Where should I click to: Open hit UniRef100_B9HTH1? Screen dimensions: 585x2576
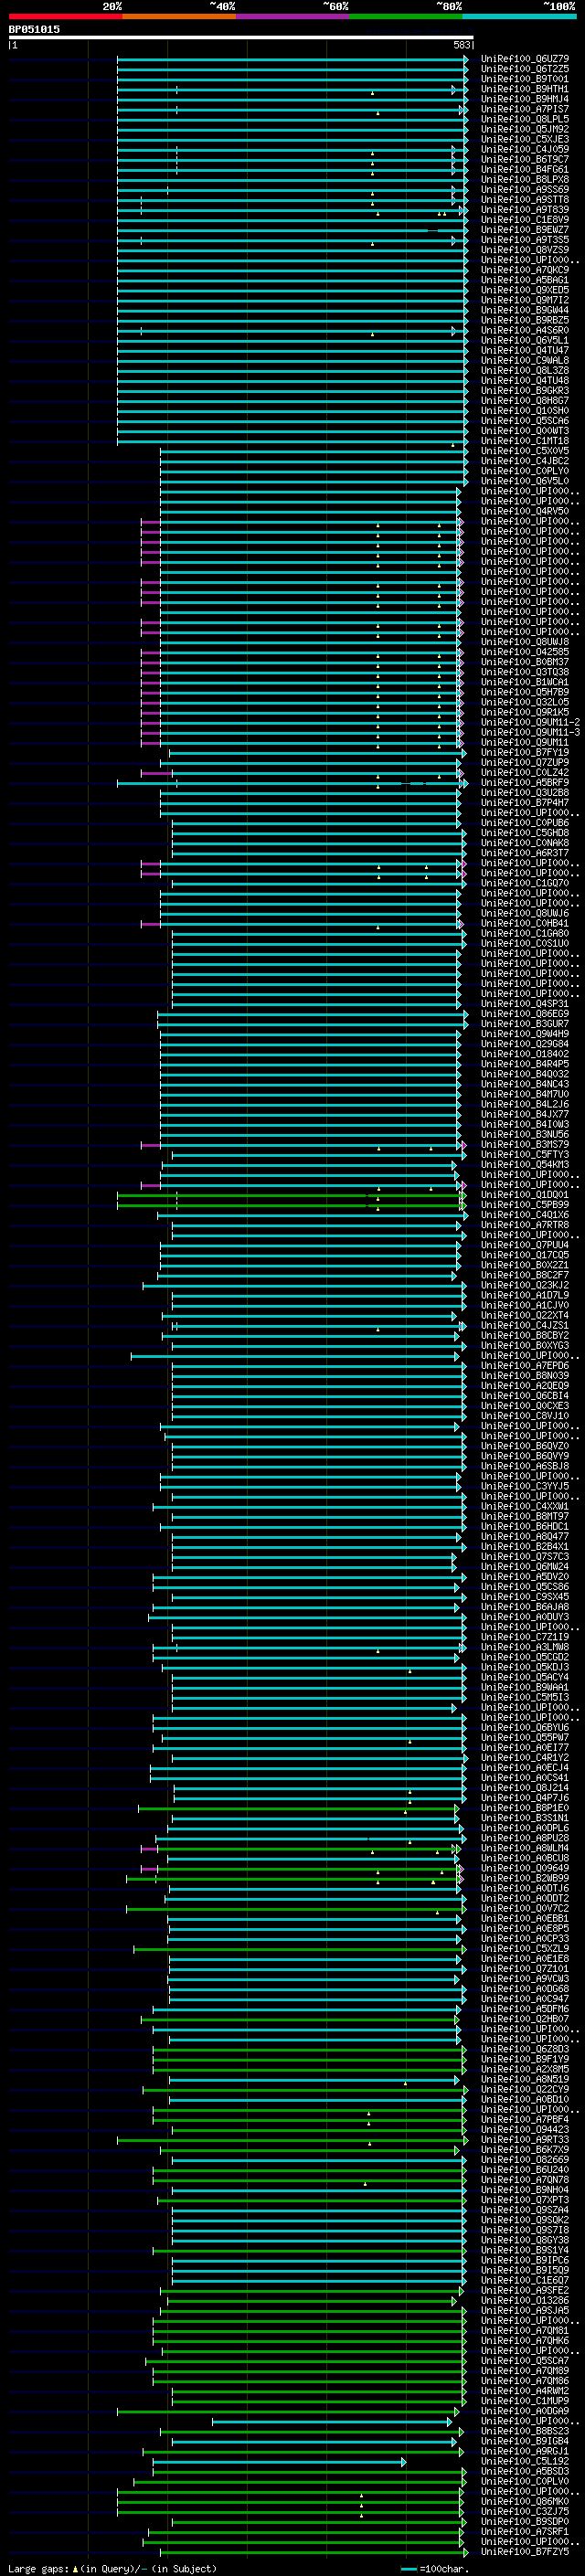(524, 89)
